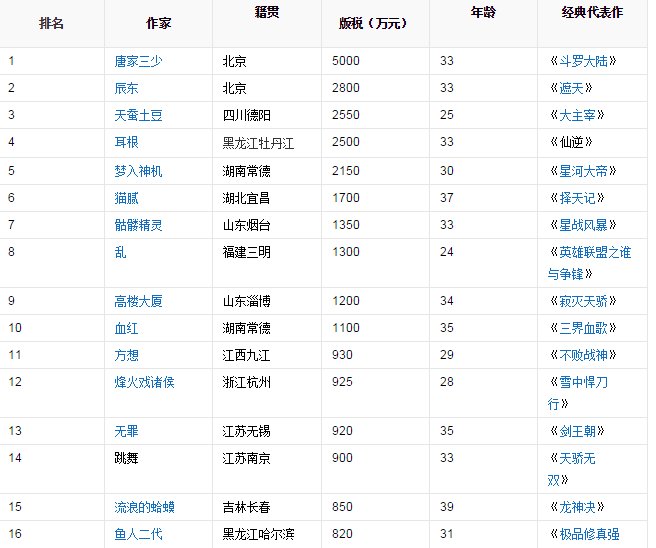Select royalty value 2800
This screenshot has width=656, height=548.
click(346, 88)
